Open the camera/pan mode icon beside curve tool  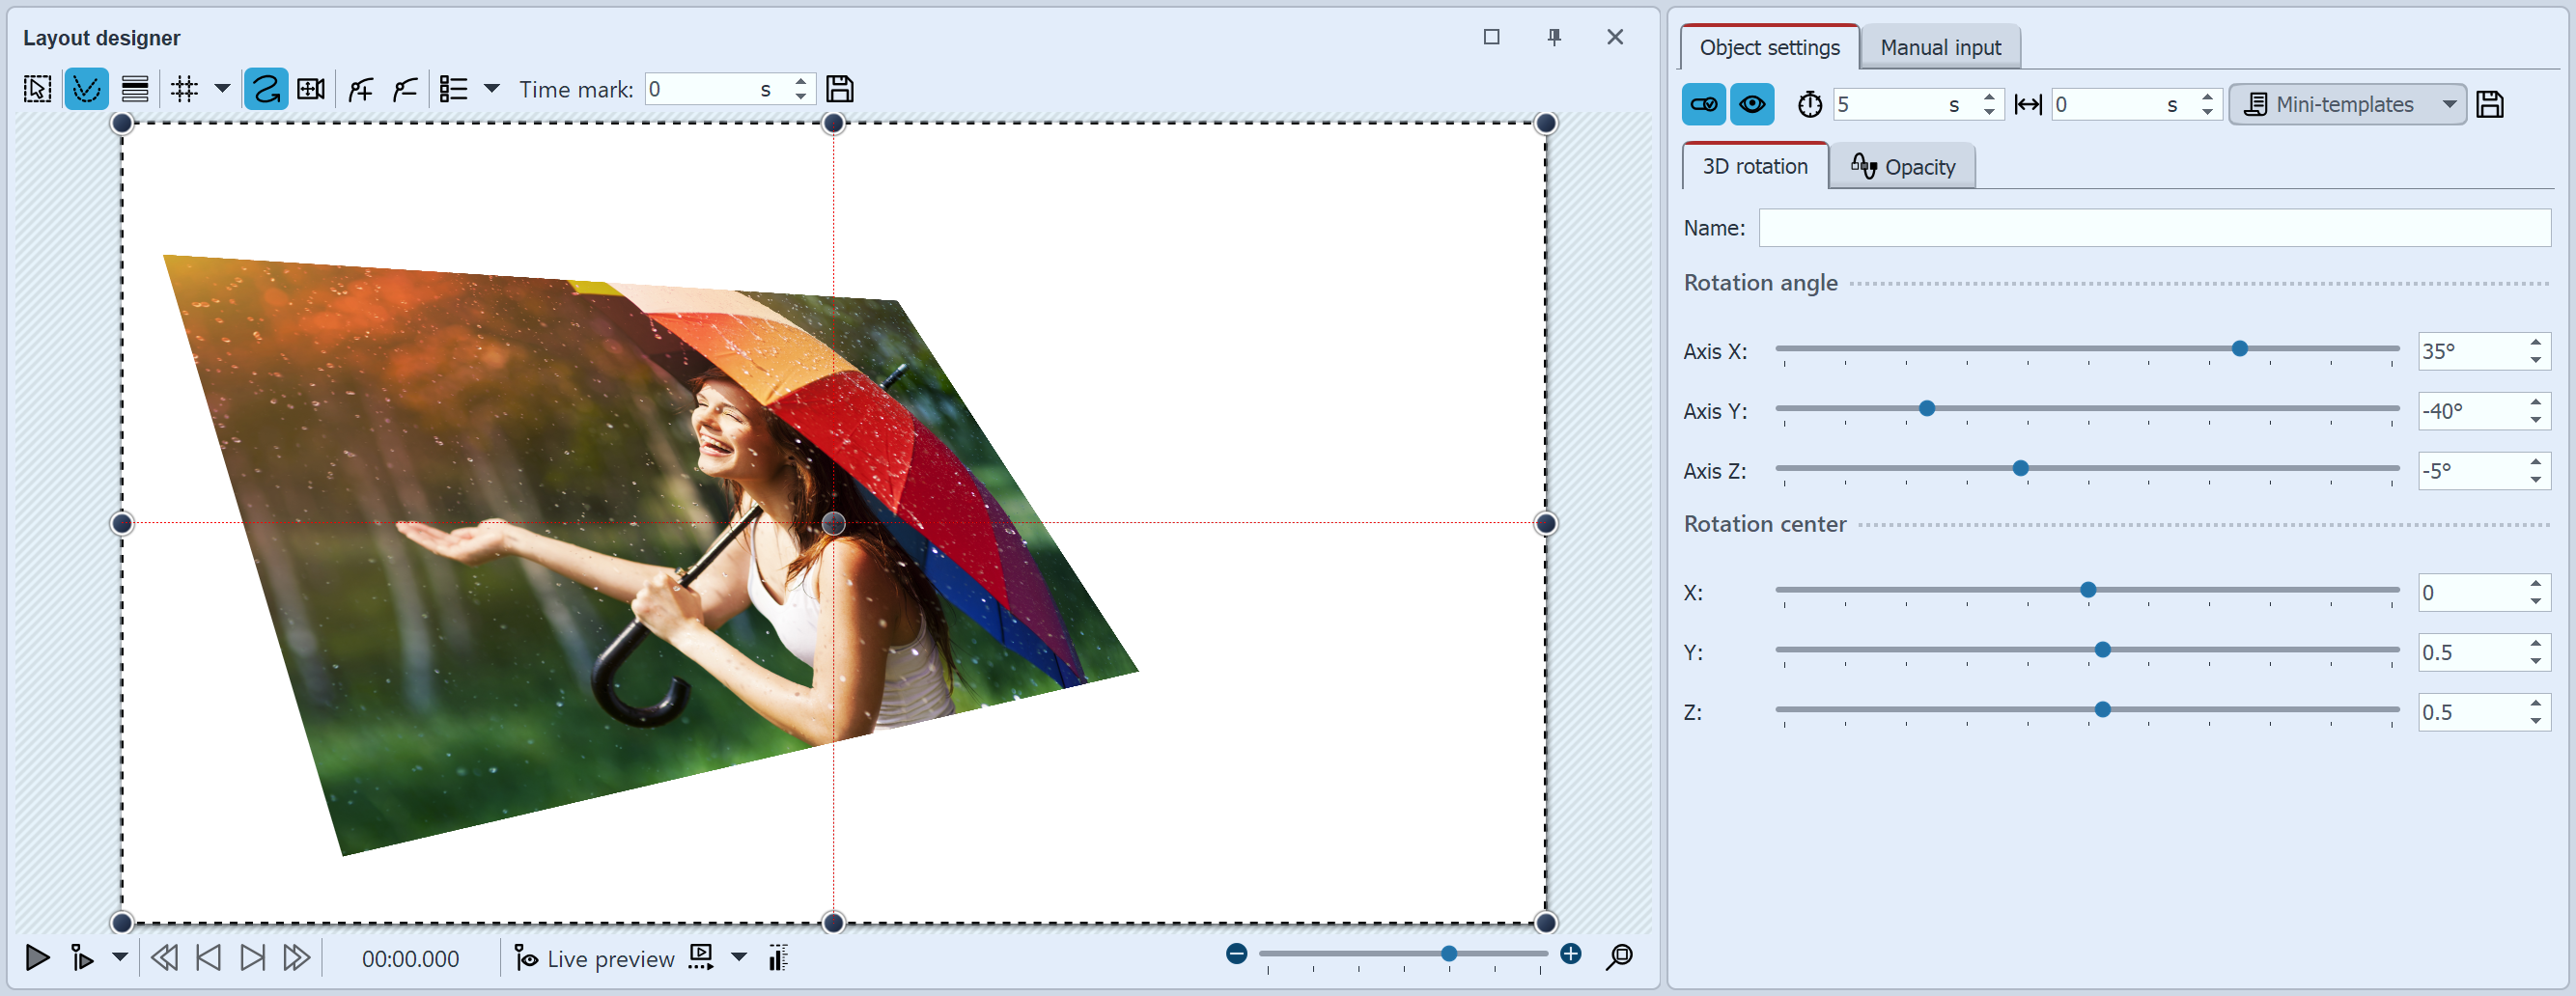point(310,89)
